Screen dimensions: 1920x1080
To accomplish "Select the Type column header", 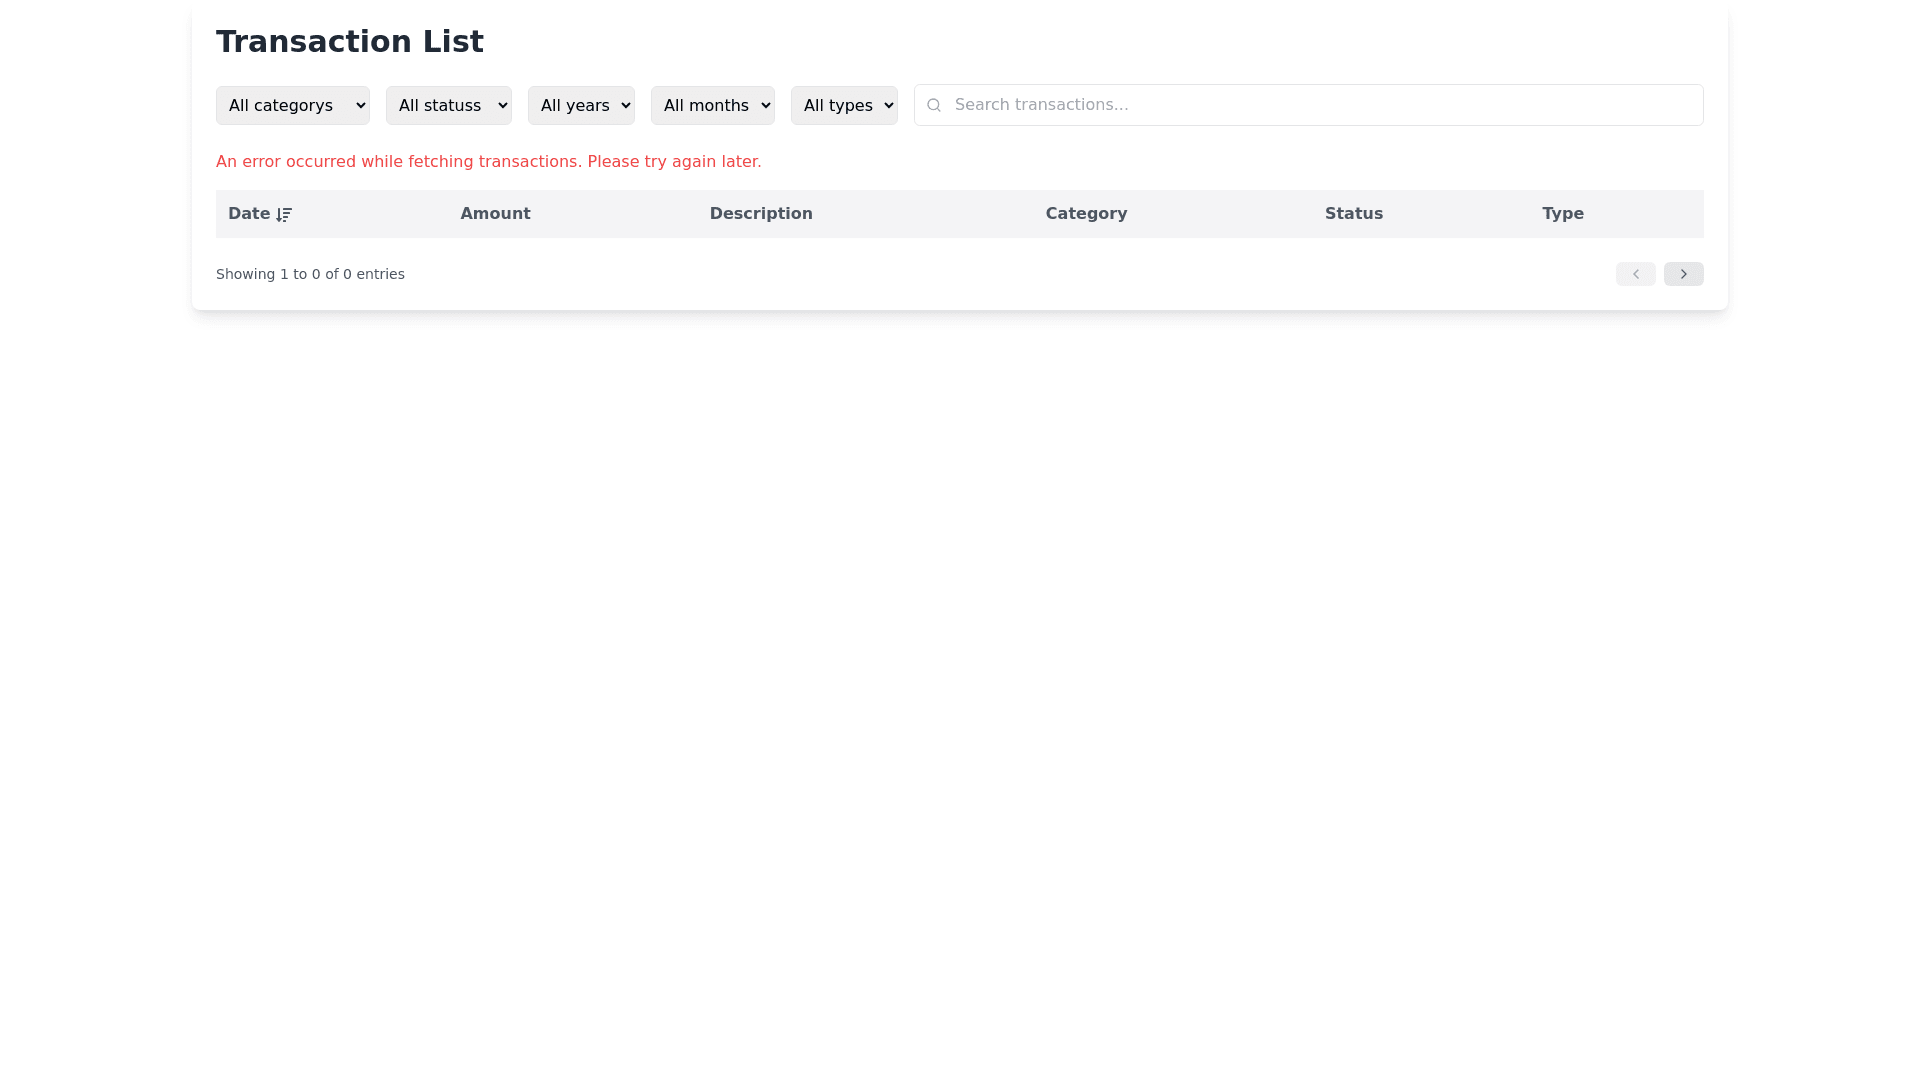I will 1562,214.
